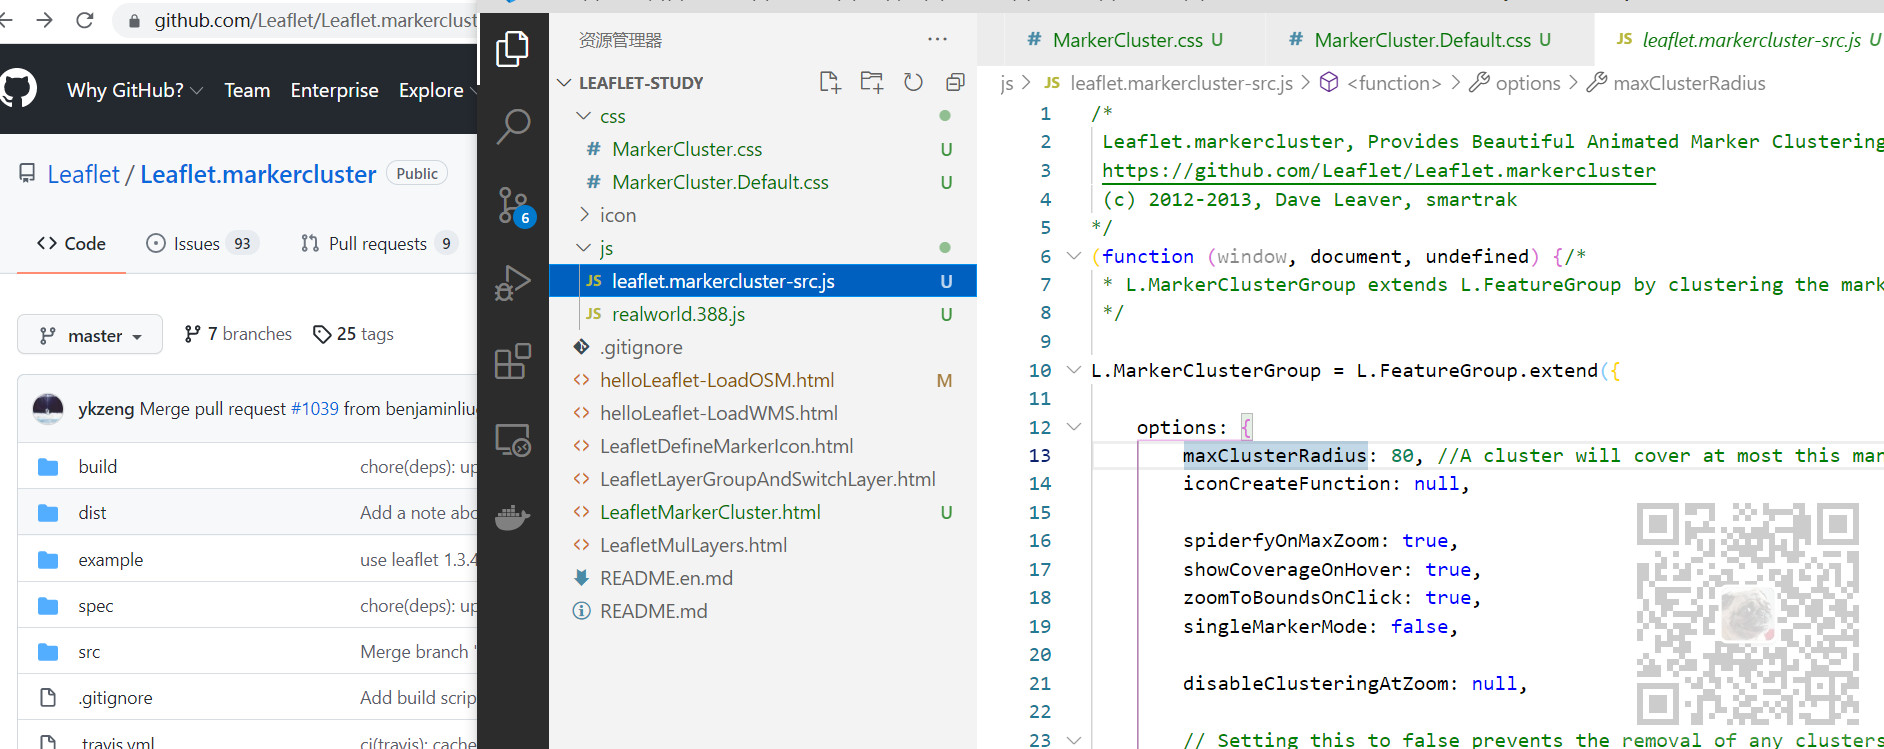The height and width of the screenshot is (749, 1884).
Task: Expand the icon folder
Action: pyautogui.click(x=584, y=214)
